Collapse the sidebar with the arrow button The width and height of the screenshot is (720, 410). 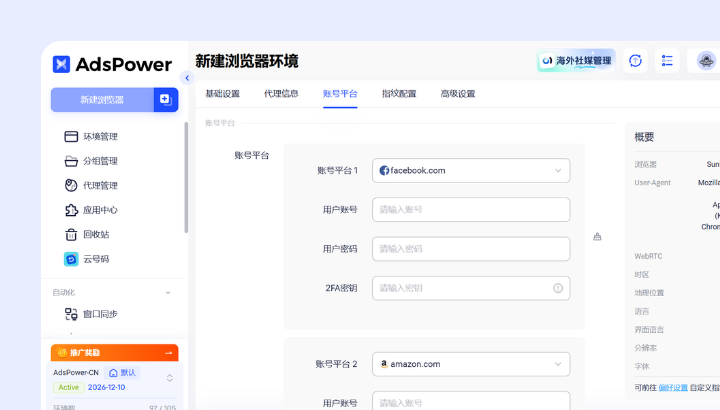click(187, 78)
